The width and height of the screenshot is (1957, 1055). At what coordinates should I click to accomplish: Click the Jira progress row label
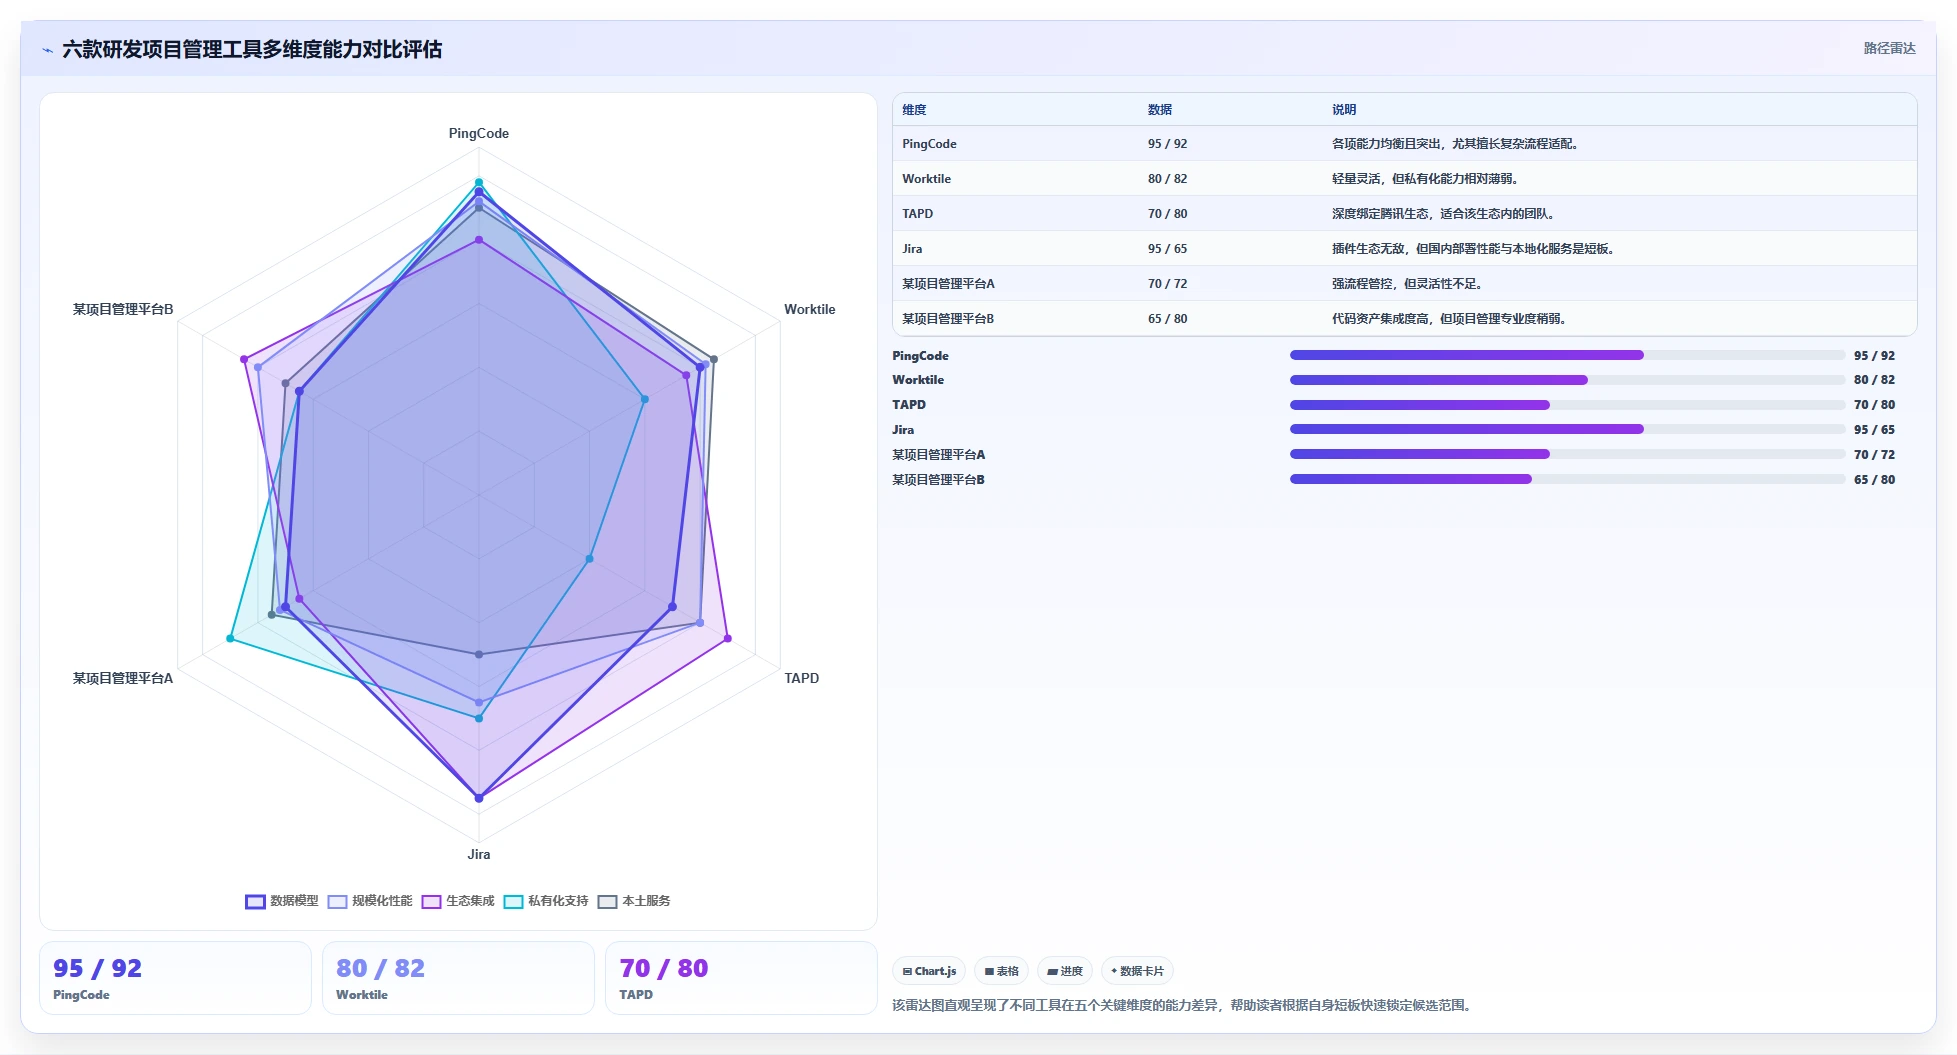(903, 430)
